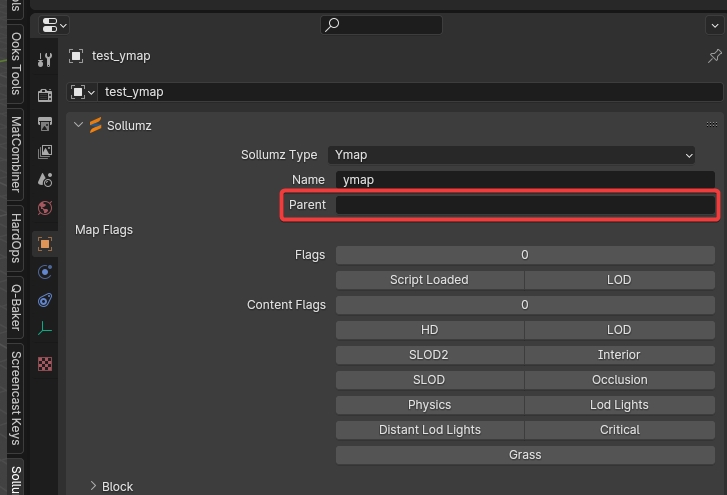Toggle the Interior content flag
The image size is (727, 495).
click(x=619, y=355)
